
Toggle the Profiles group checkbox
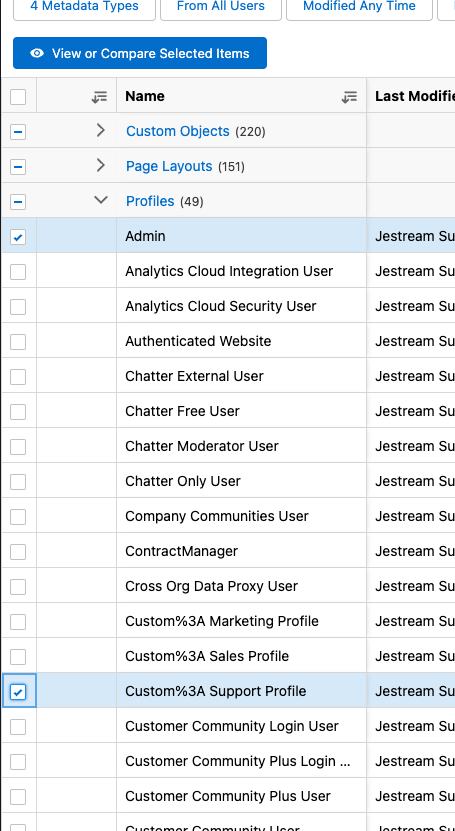tap(18, 202)
